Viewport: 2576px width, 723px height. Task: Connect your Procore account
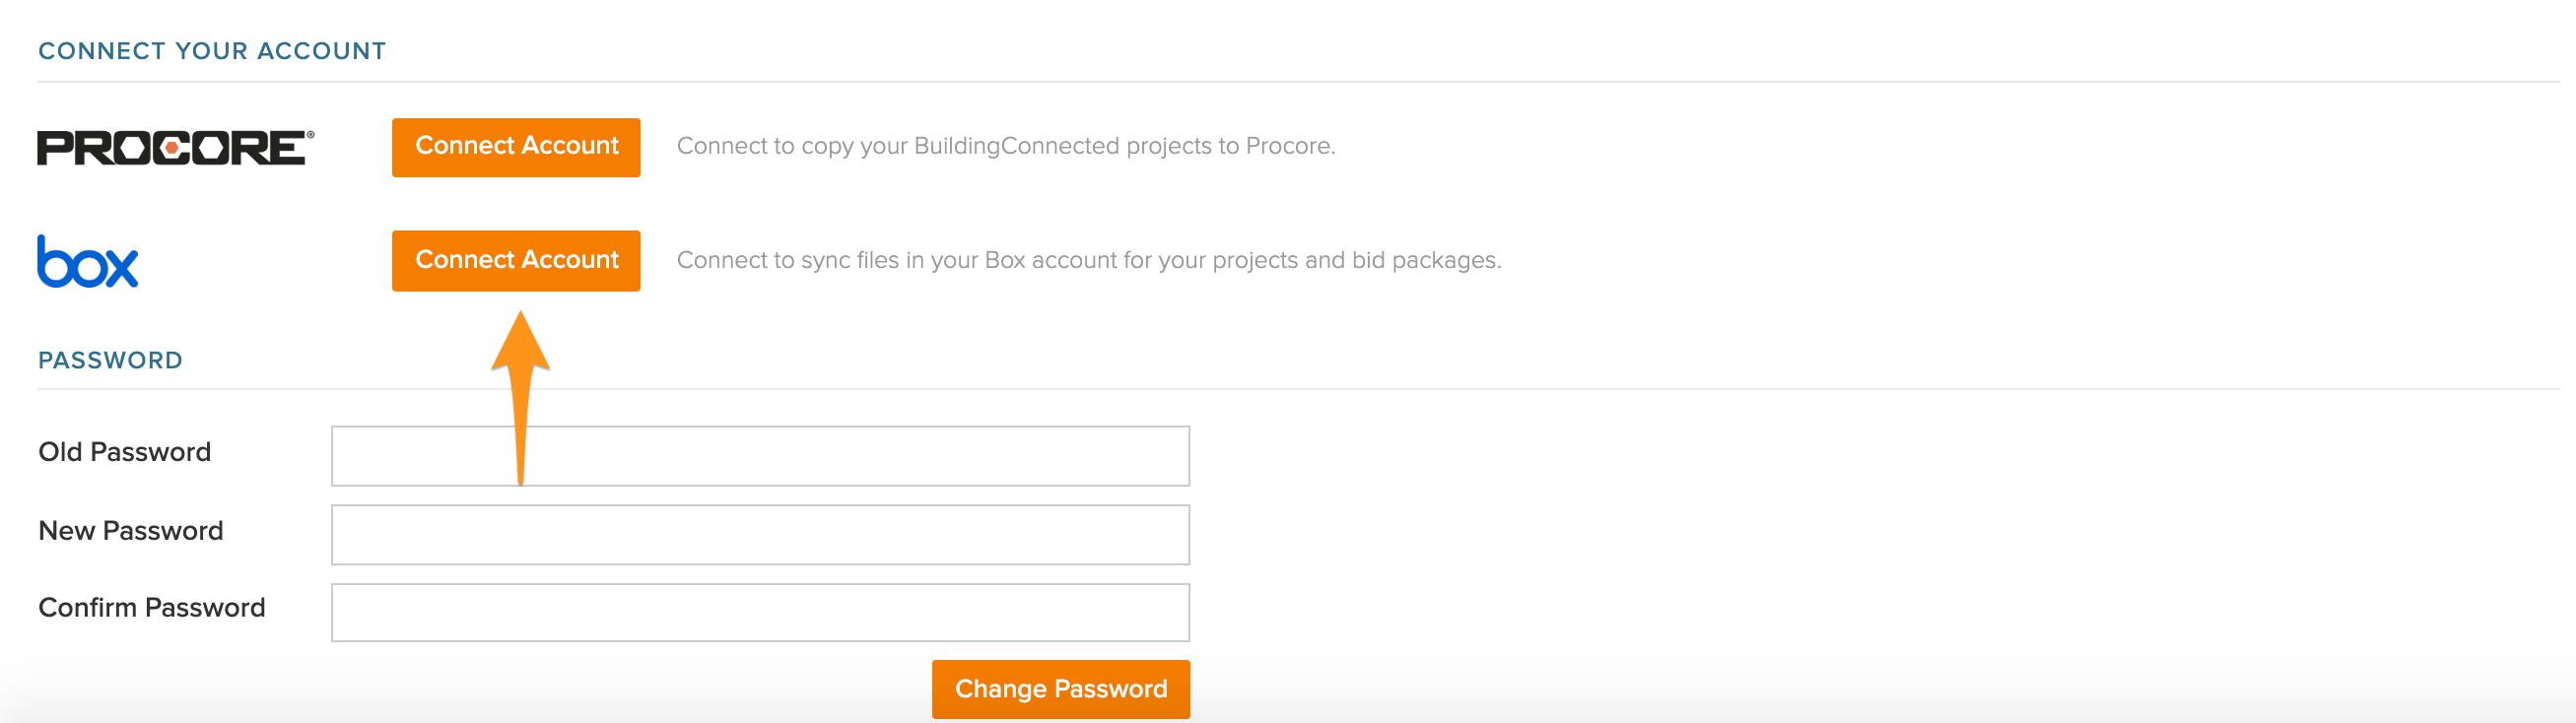pyautogui.click(x=516, y=147)
